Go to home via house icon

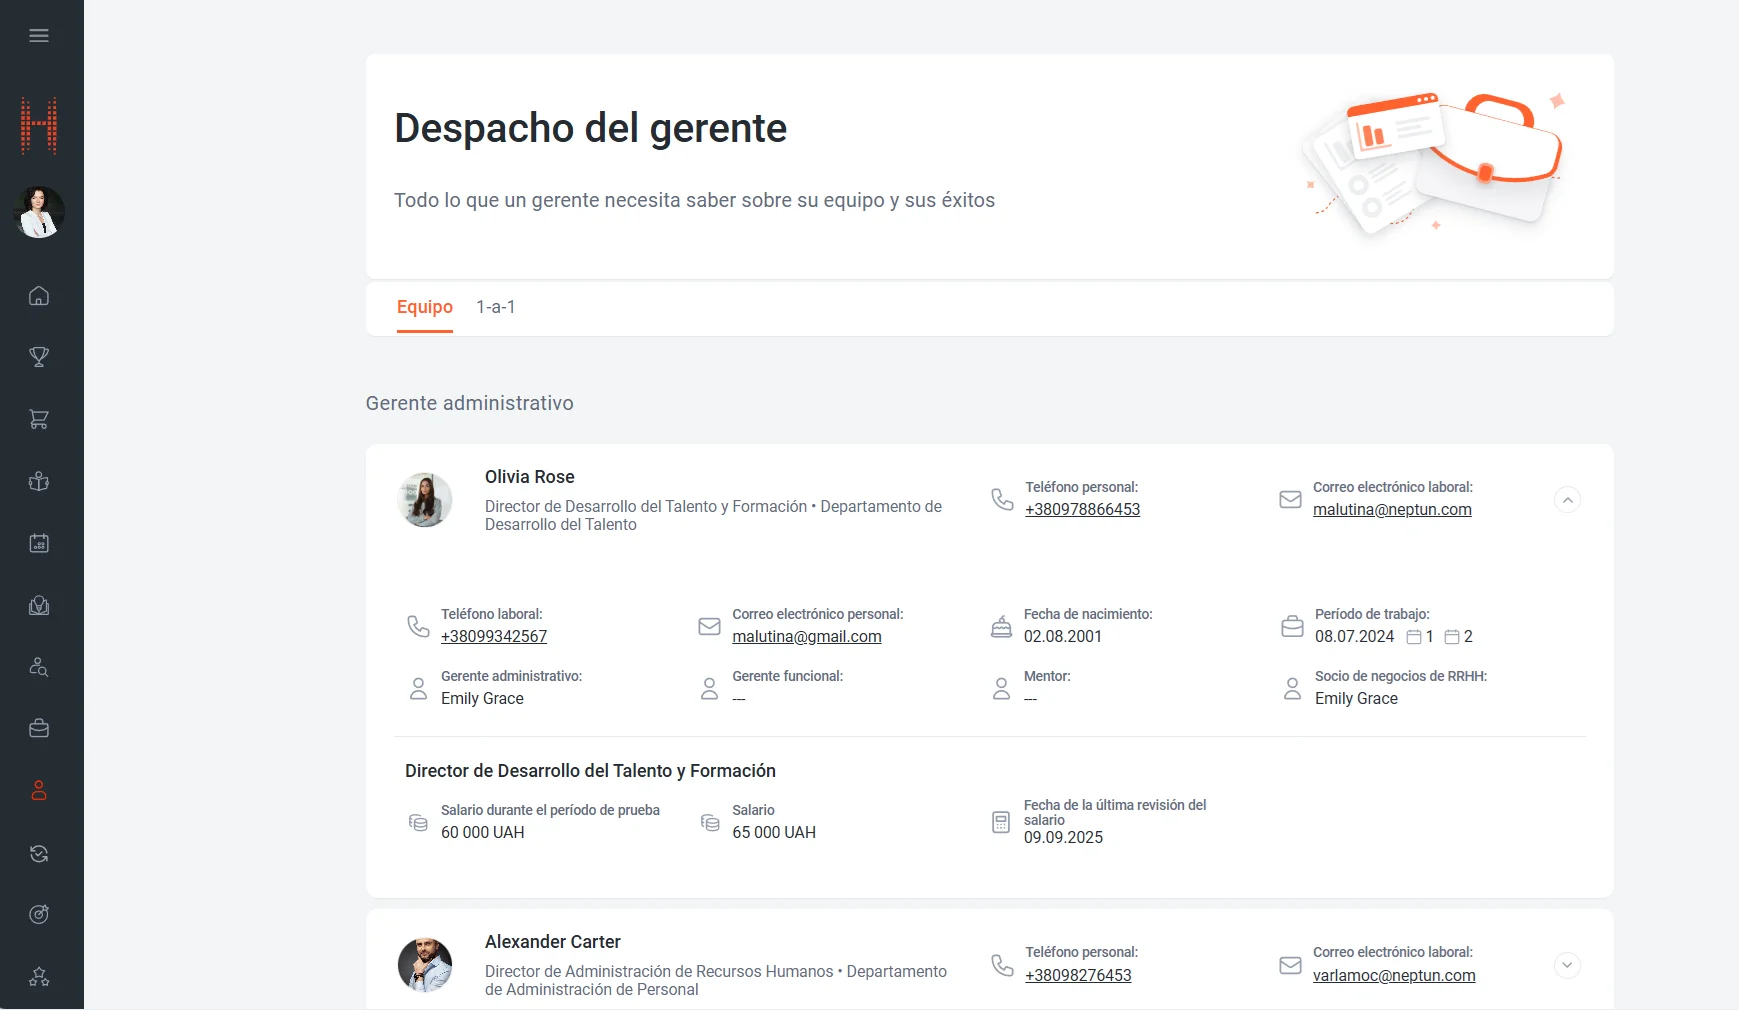(39, 296)
